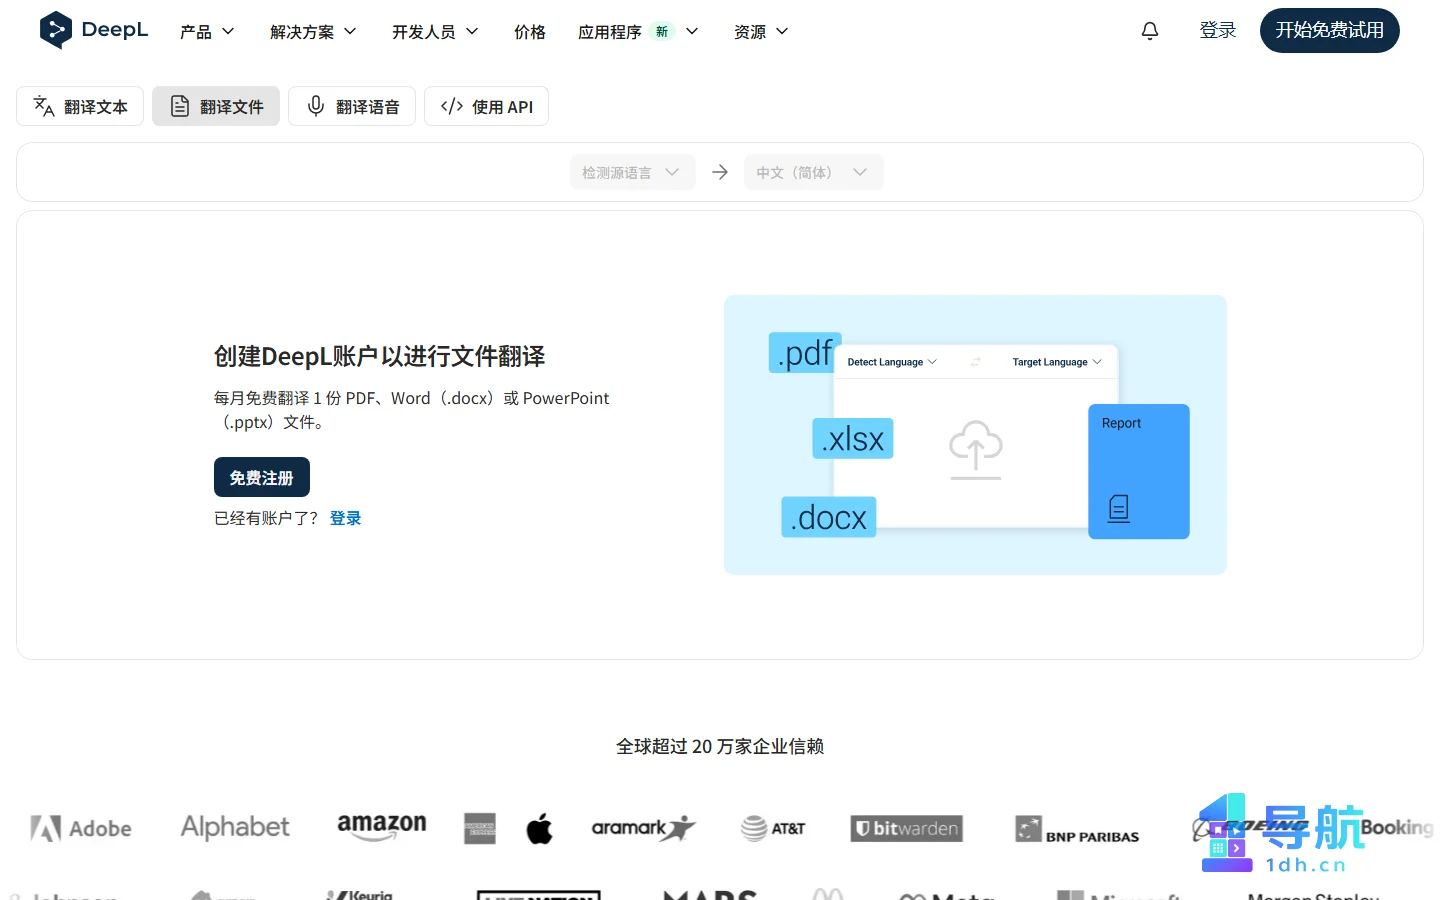The image size is (1440, 900).
Task: Click the .docx file type badge
Action: pyautogui.click(x=829, y=517)
